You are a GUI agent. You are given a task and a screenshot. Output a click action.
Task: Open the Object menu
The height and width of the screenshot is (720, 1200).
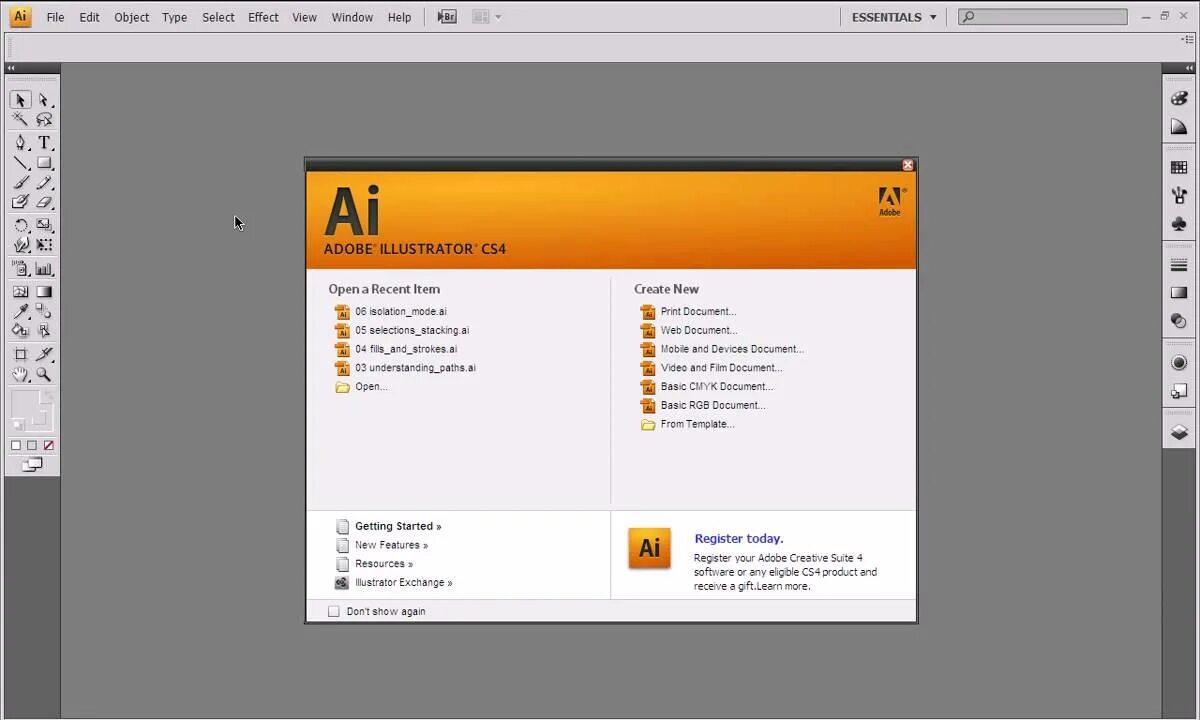tap(131, 17)
